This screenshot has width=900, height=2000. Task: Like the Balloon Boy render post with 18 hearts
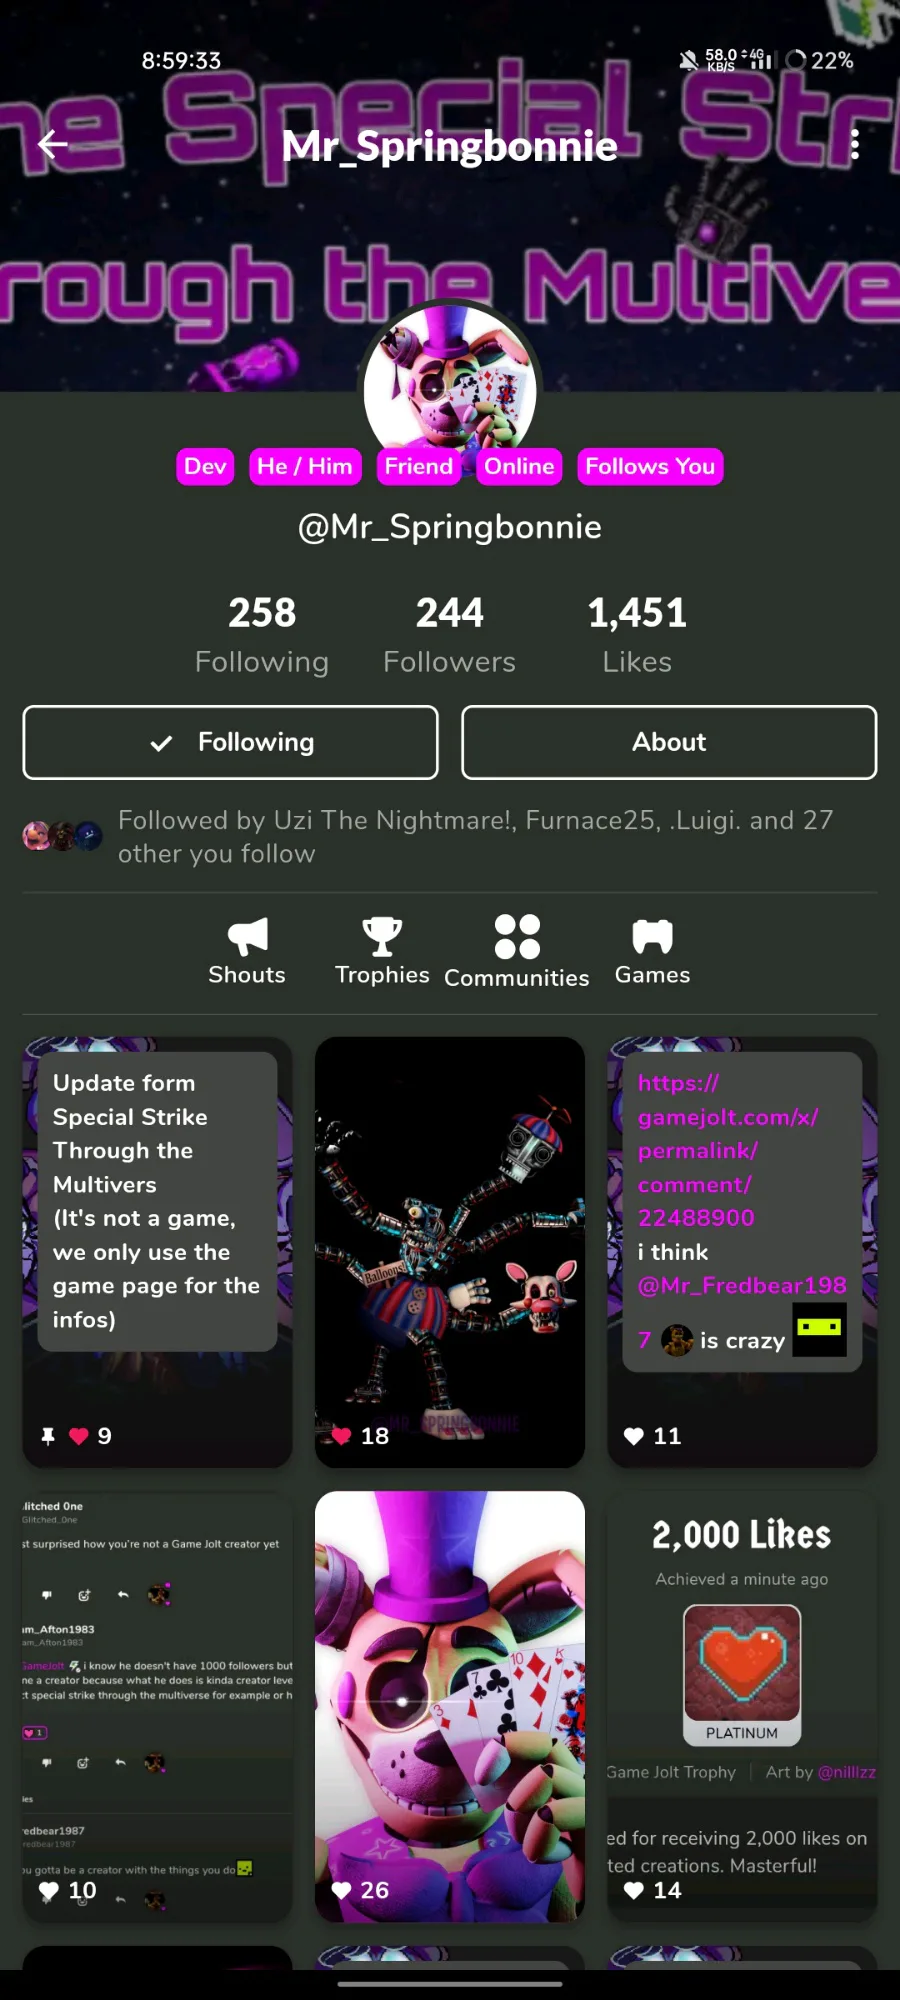coord(341,1436)
